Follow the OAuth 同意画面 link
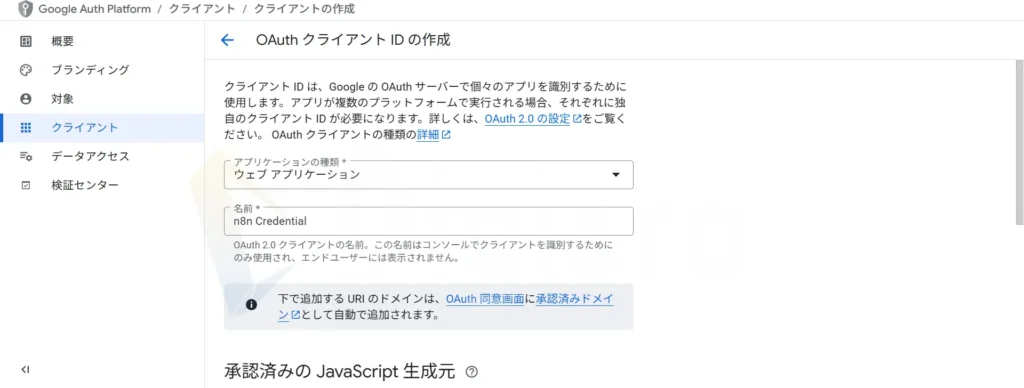The height and width of the screenshot is (388, 1024). click(485, 299)
